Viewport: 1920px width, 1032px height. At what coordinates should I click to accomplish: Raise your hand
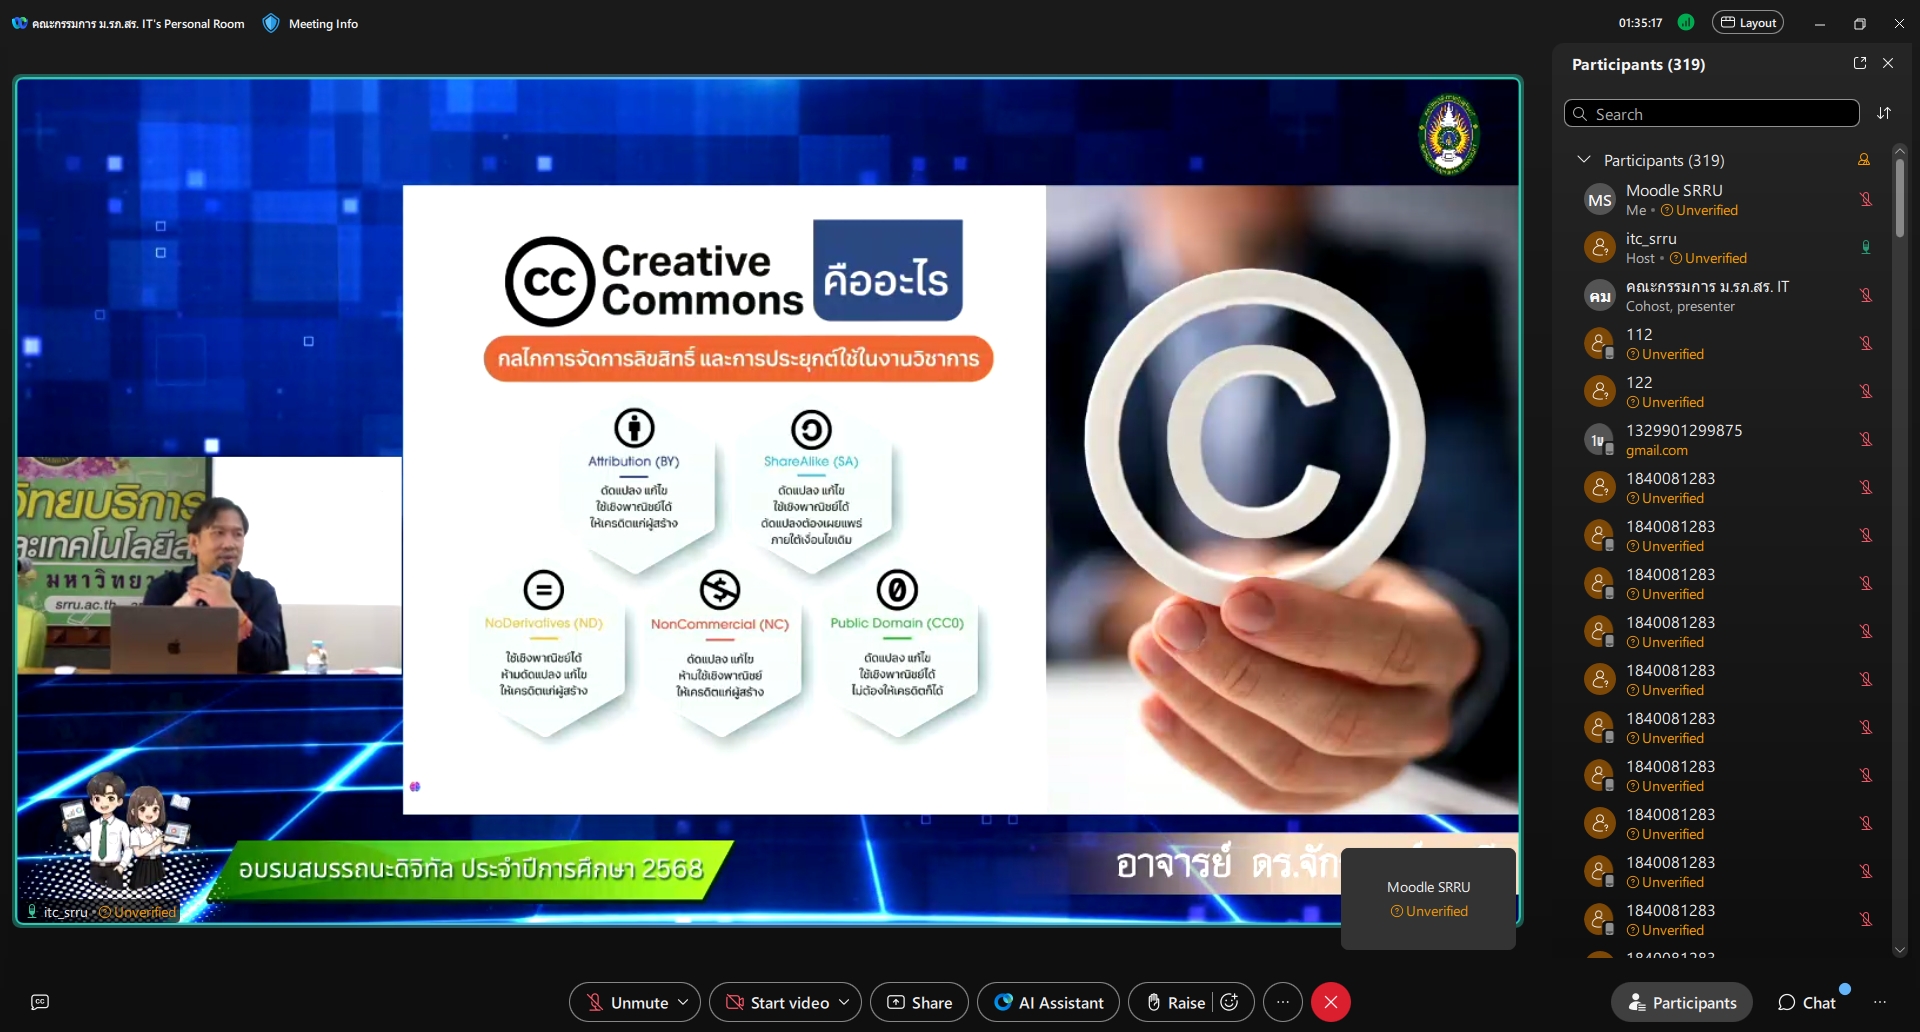(1175, 1002)
